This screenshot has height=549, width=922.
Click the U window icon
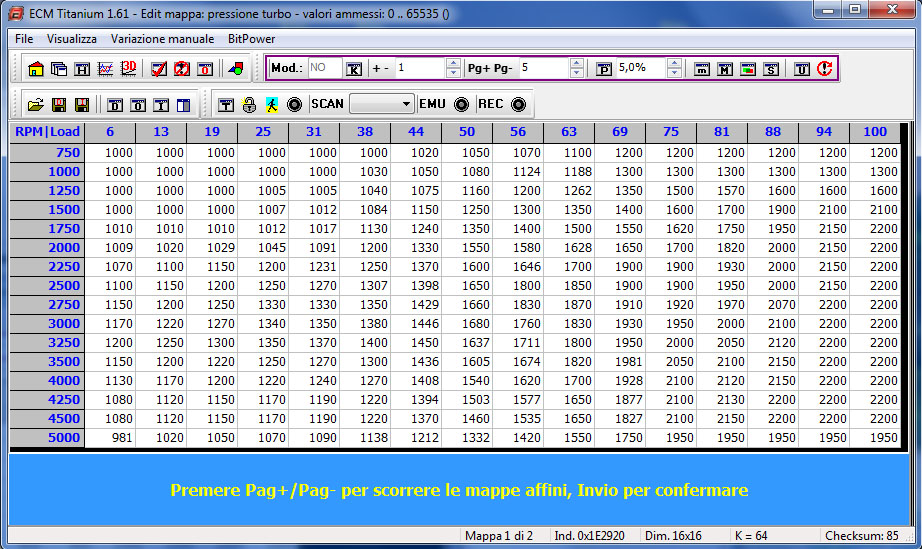802,69
